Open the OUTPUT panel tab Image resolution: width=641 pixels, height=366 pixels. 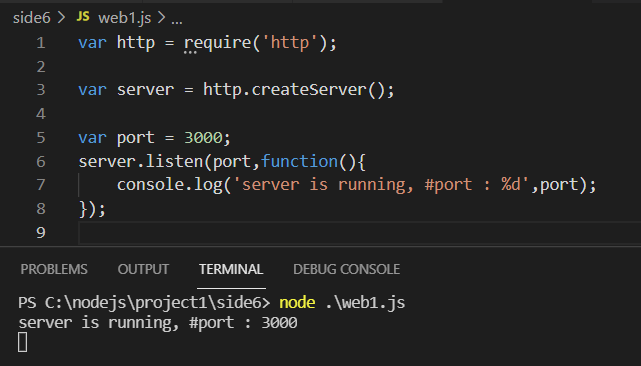tap(143, 269)
